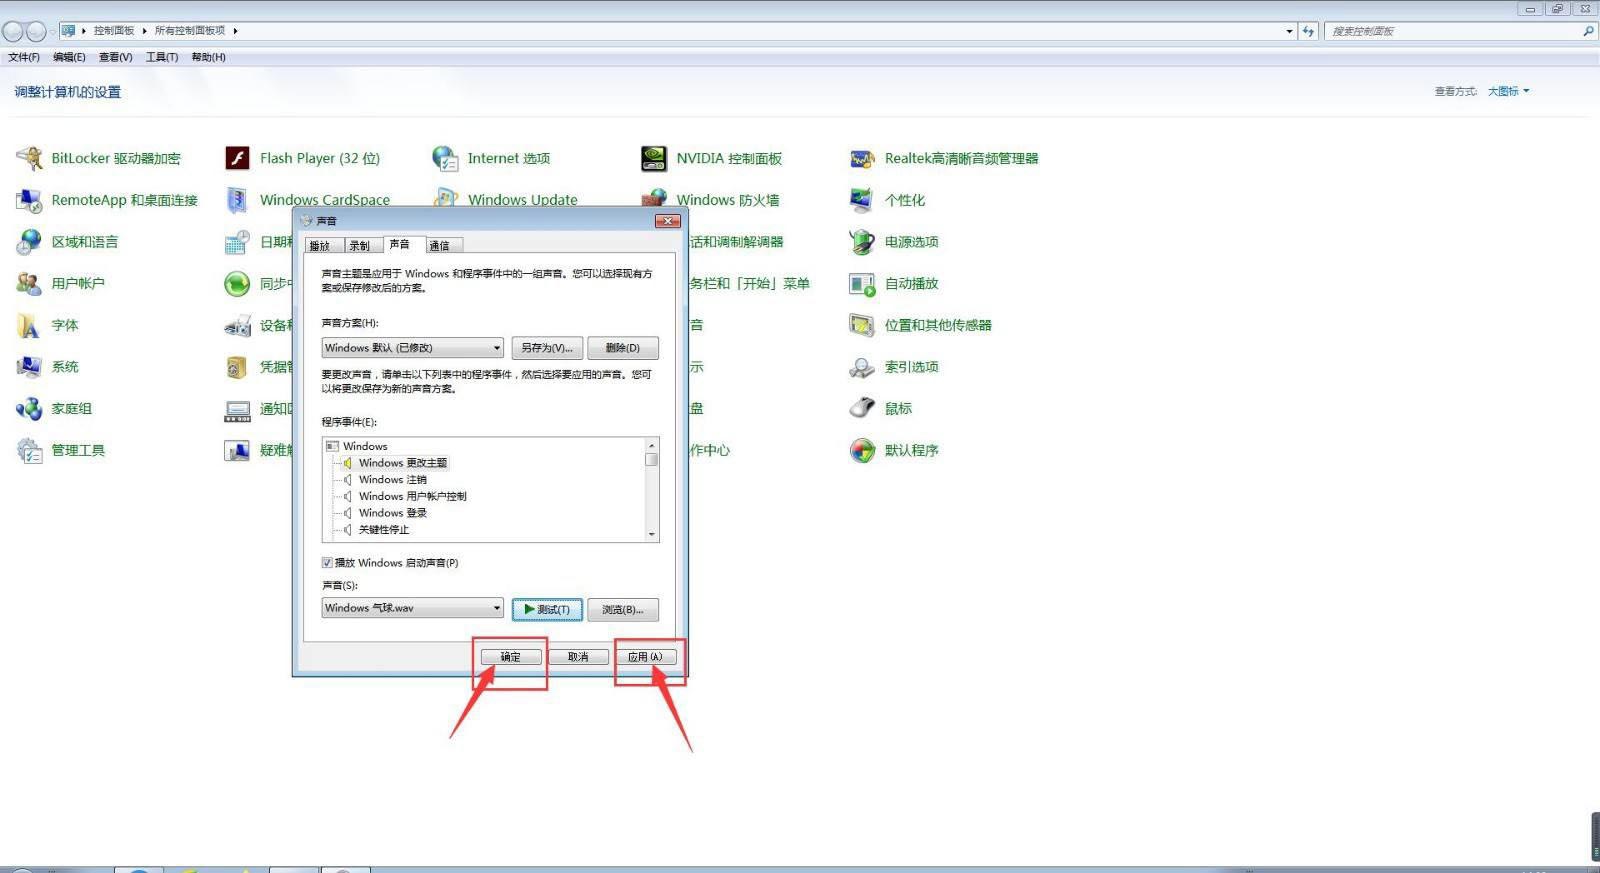This screenshot has width=1600, height=873.
Task: Open RemoteApp 和桌面连接 icon
Action: 30,200
